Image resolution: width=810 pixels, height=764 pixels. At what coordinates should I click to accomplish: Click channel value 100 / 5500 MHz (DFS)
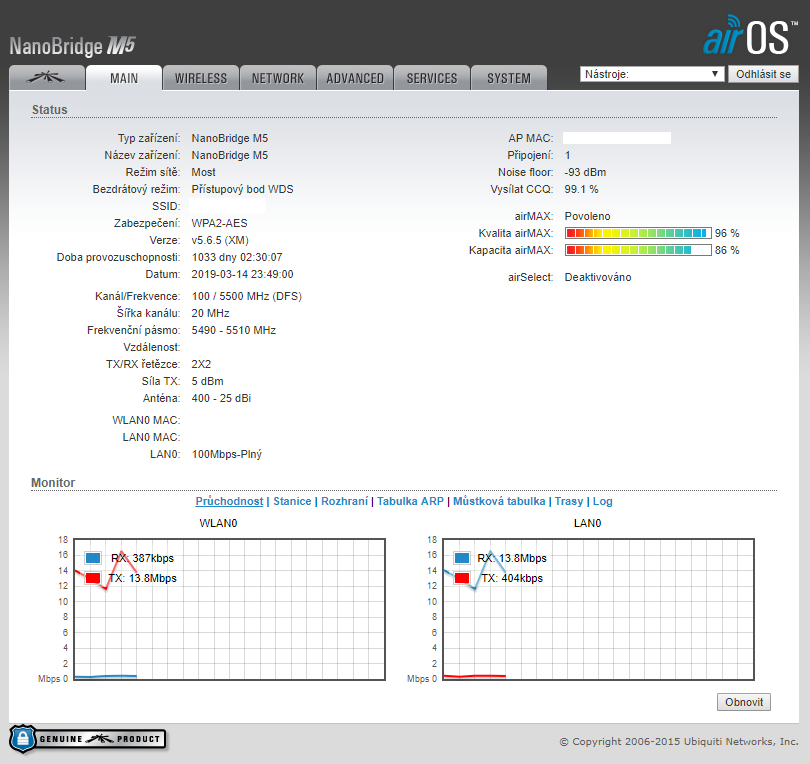(x=247, y=296)
